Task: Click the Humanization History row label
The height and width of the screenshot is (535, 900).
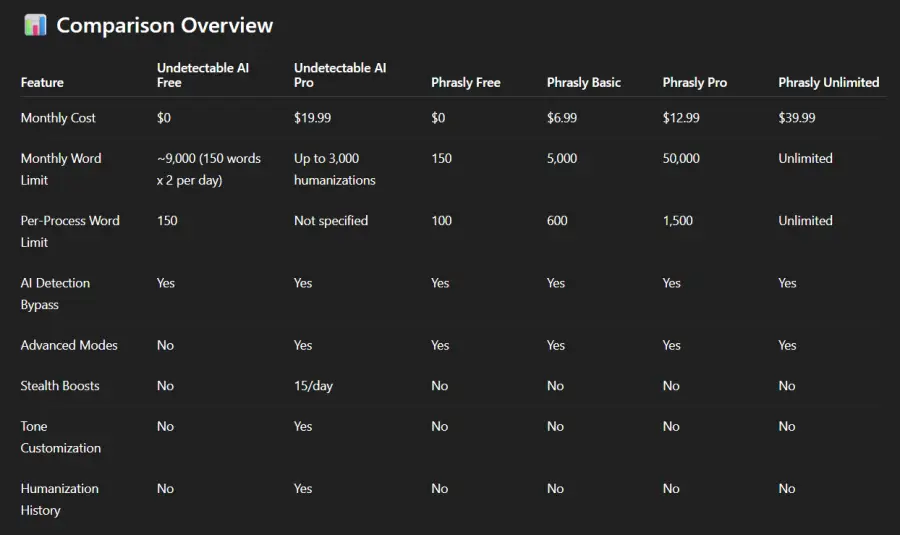Action: [60, 499]
